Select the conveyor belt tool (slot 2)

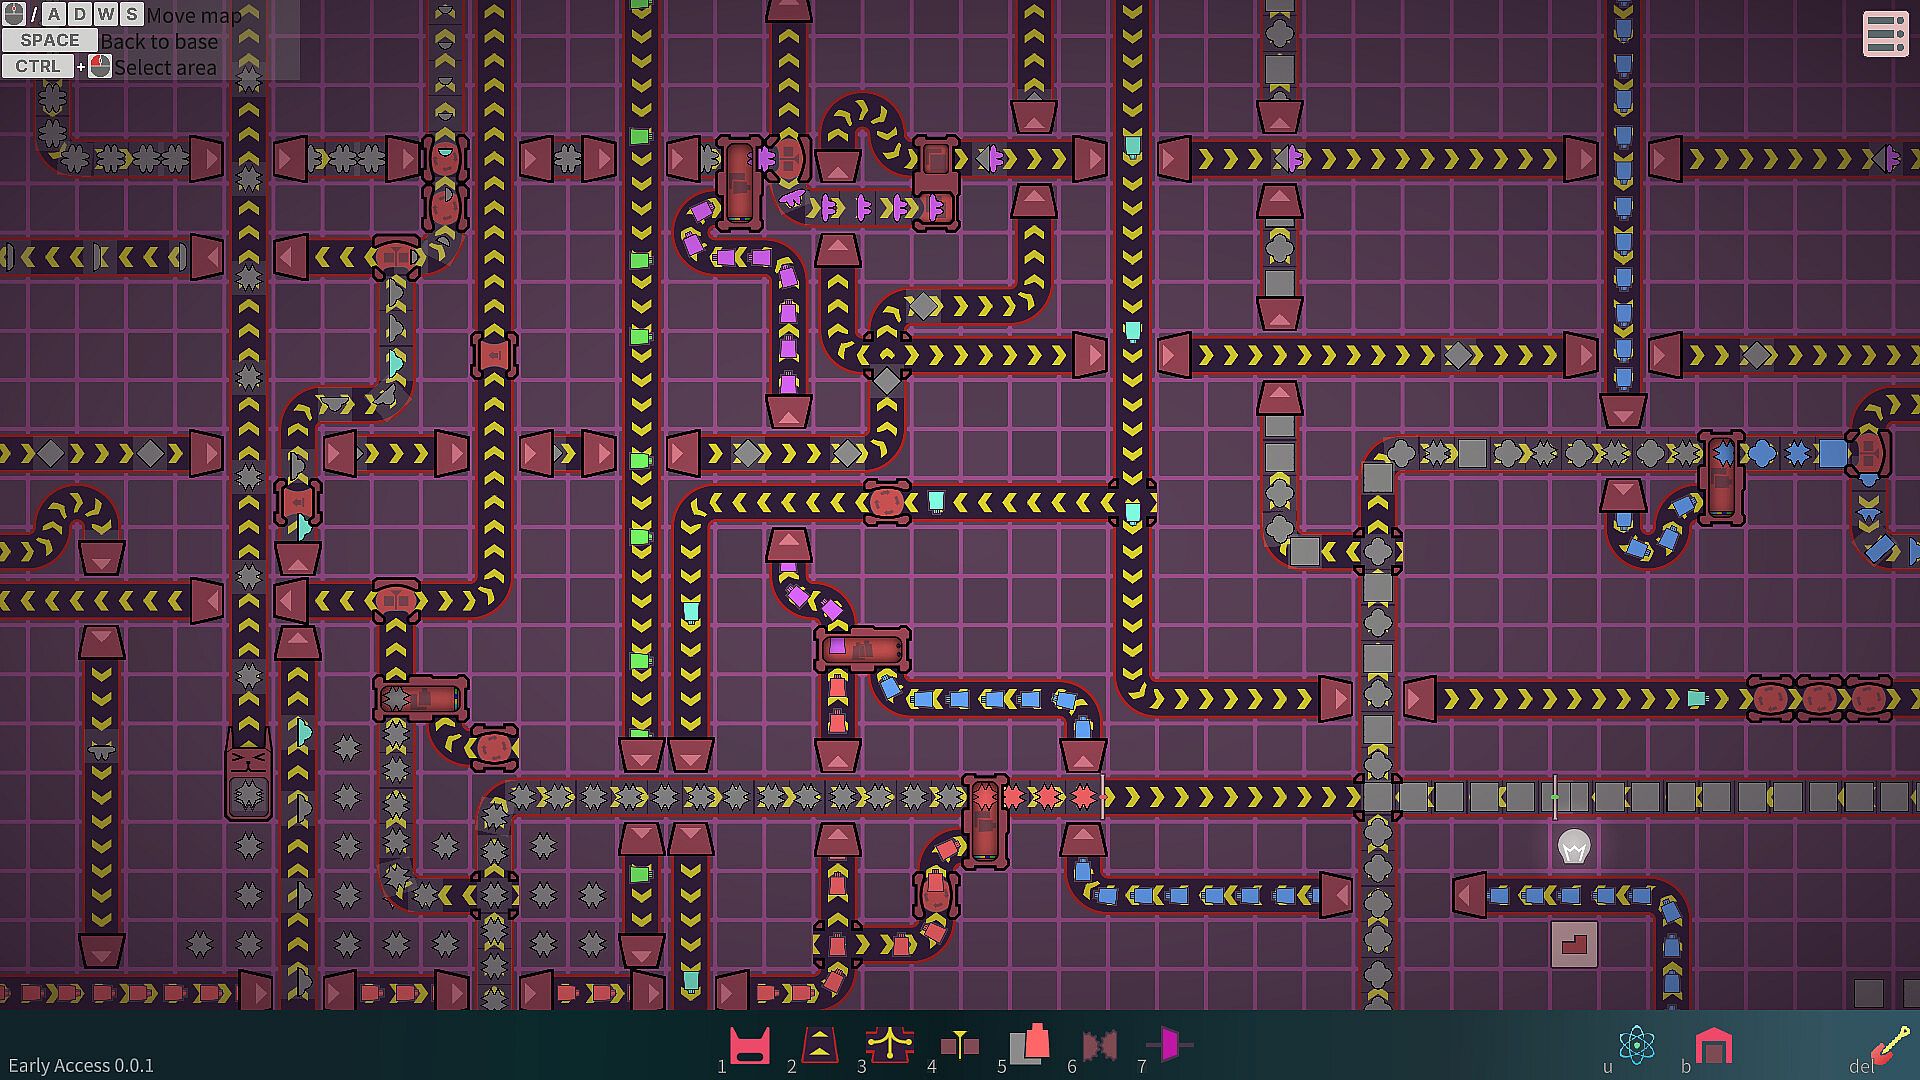click(819, 1046)
